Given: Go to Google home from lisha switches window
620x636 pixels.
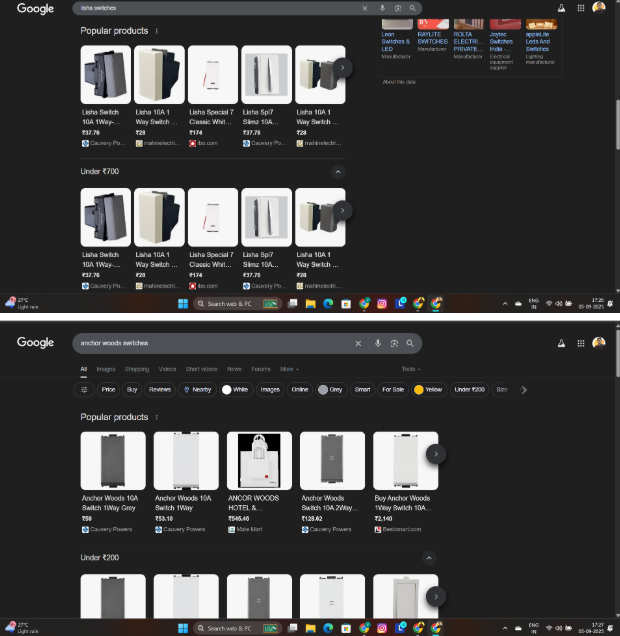Looking at the screenshot, I should (x=35, y=9).
